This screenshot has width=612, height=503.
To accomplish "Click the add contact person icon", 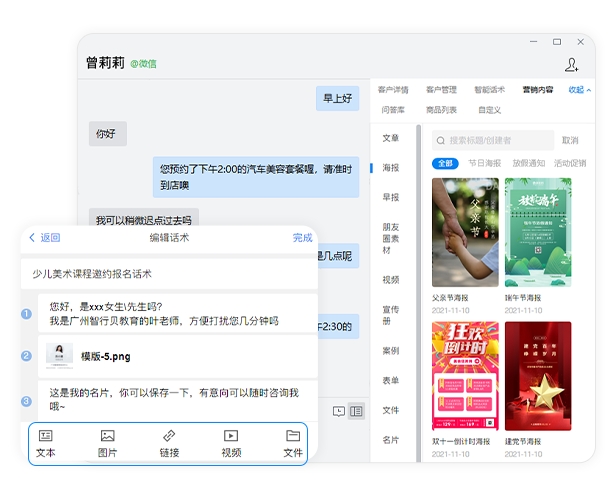I will [x=571, y=65].
